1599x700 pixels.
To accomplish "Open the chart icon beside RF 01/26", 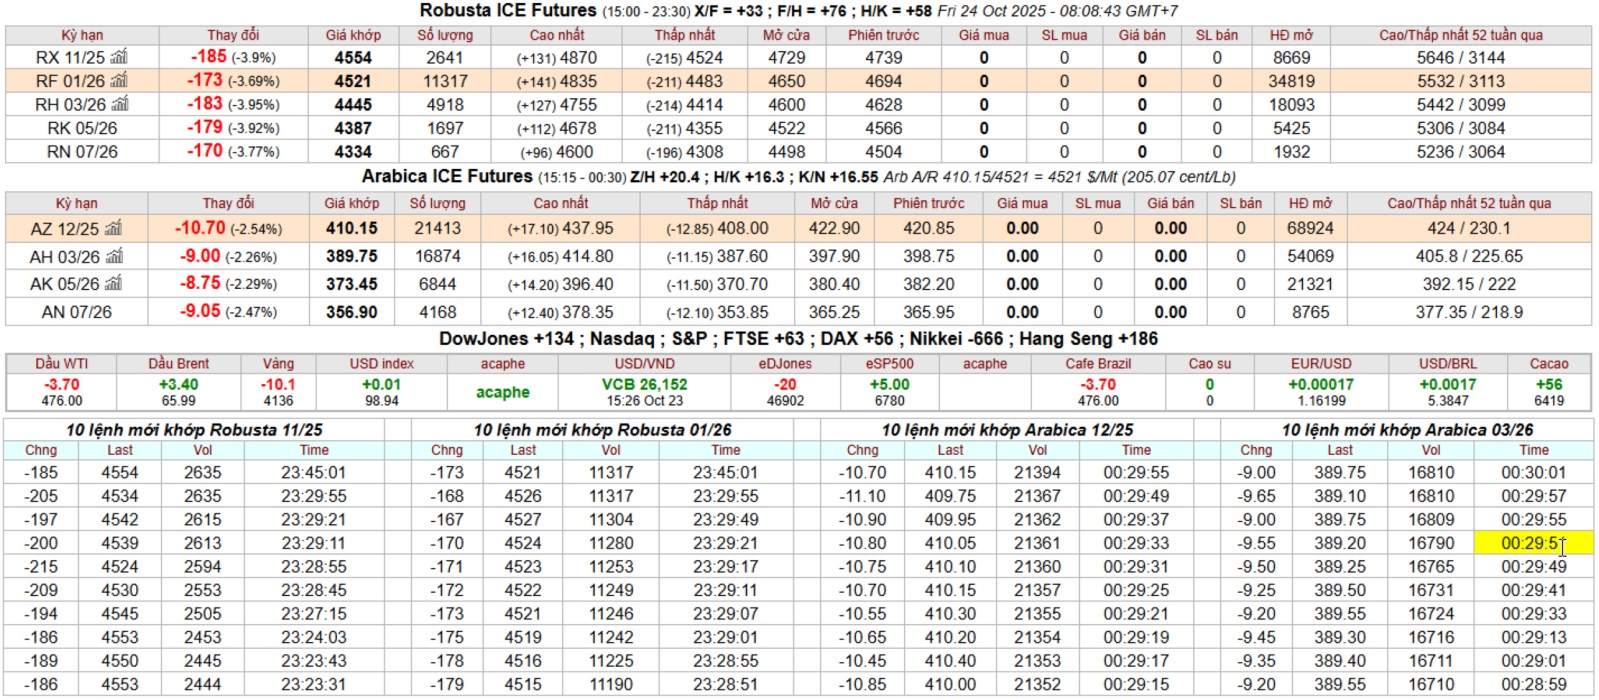I will [x=119, y=81].
